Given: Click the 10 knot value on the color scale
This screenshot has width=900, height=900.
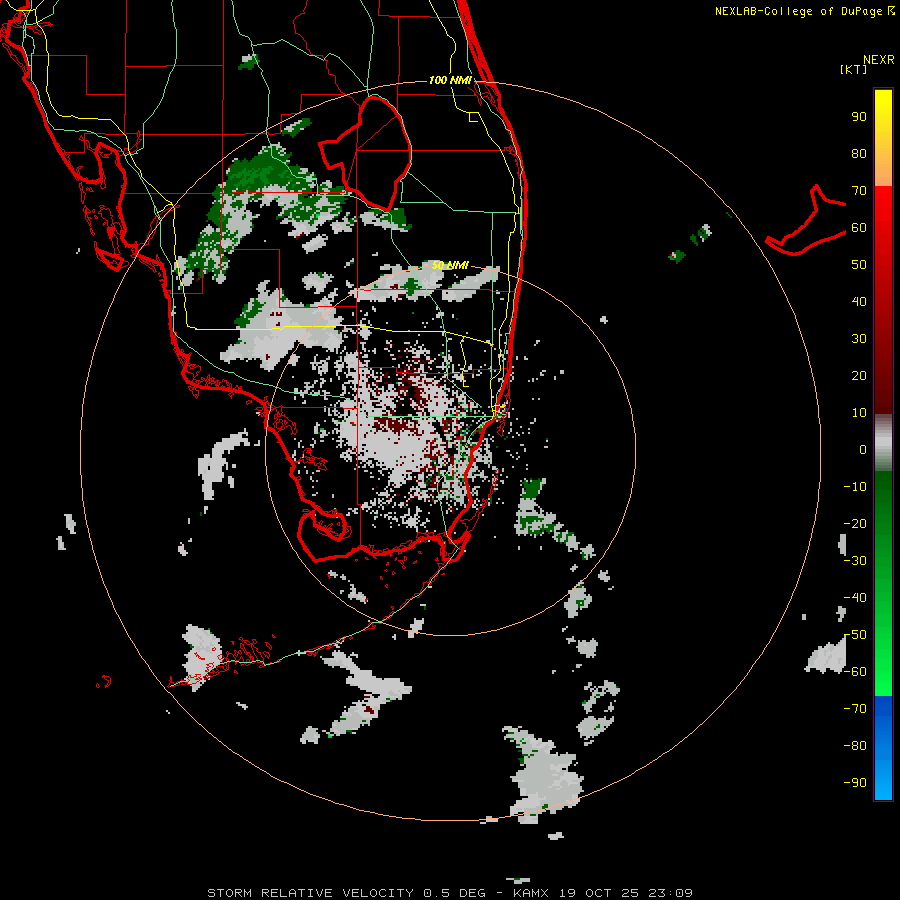Looking at the screenshot, I should [859, 413].
